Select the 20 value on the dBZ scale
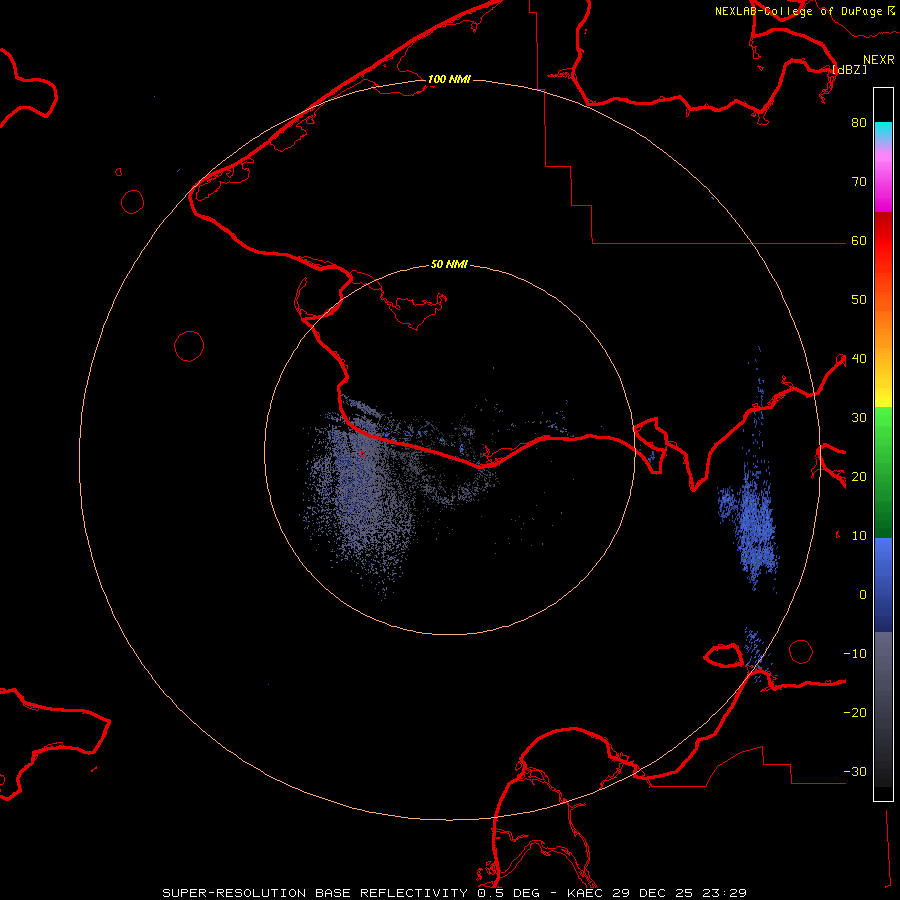Screen dimensions: 900x900 click(859, 476)
